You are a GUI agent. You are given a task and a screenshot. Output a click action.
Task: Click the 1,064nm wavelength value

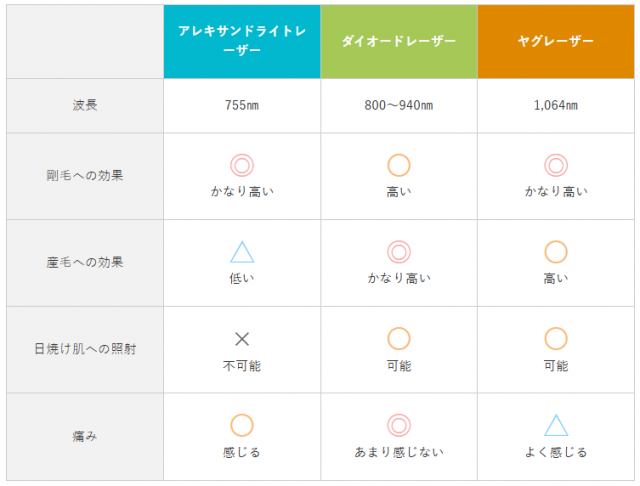(556, 104)
